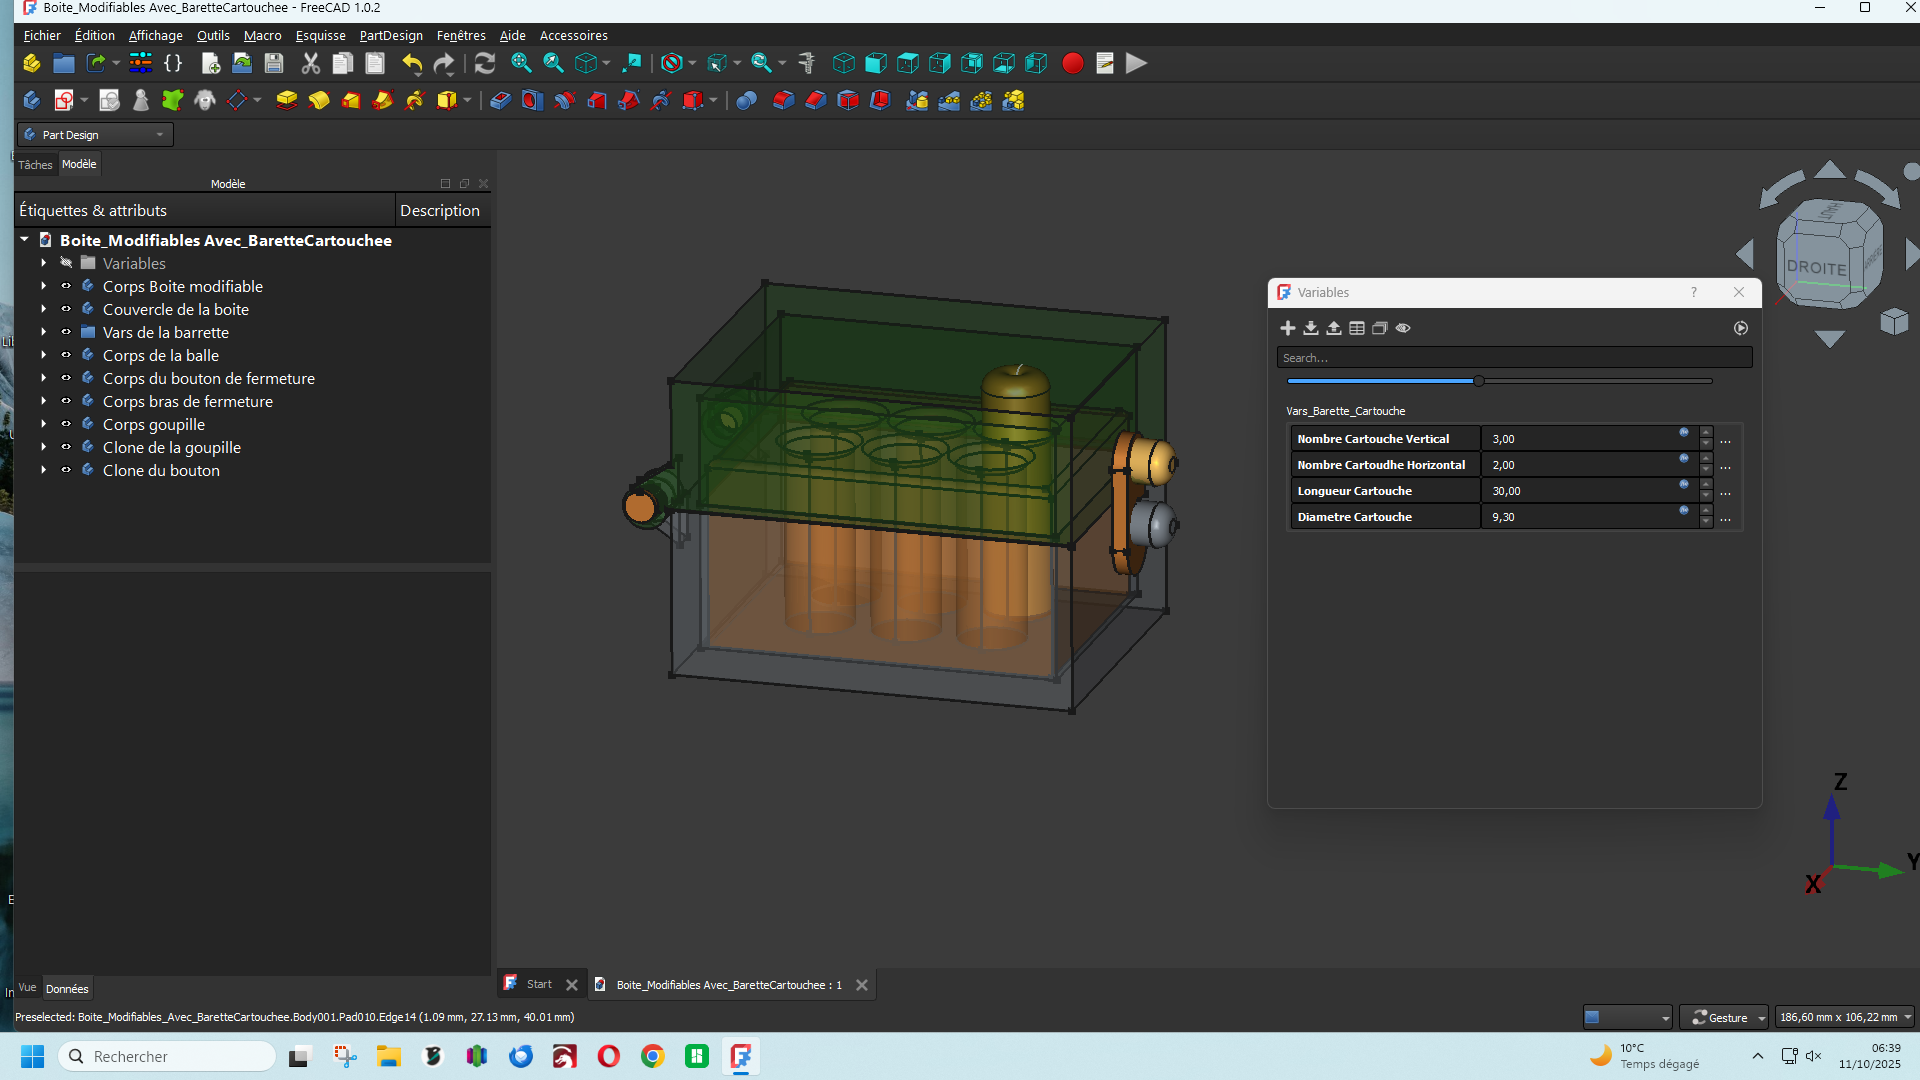This screenshot has width=1920, height=1080.
Task: Open the Gesture navigation style dropdown
Action: [1725, 1017]
